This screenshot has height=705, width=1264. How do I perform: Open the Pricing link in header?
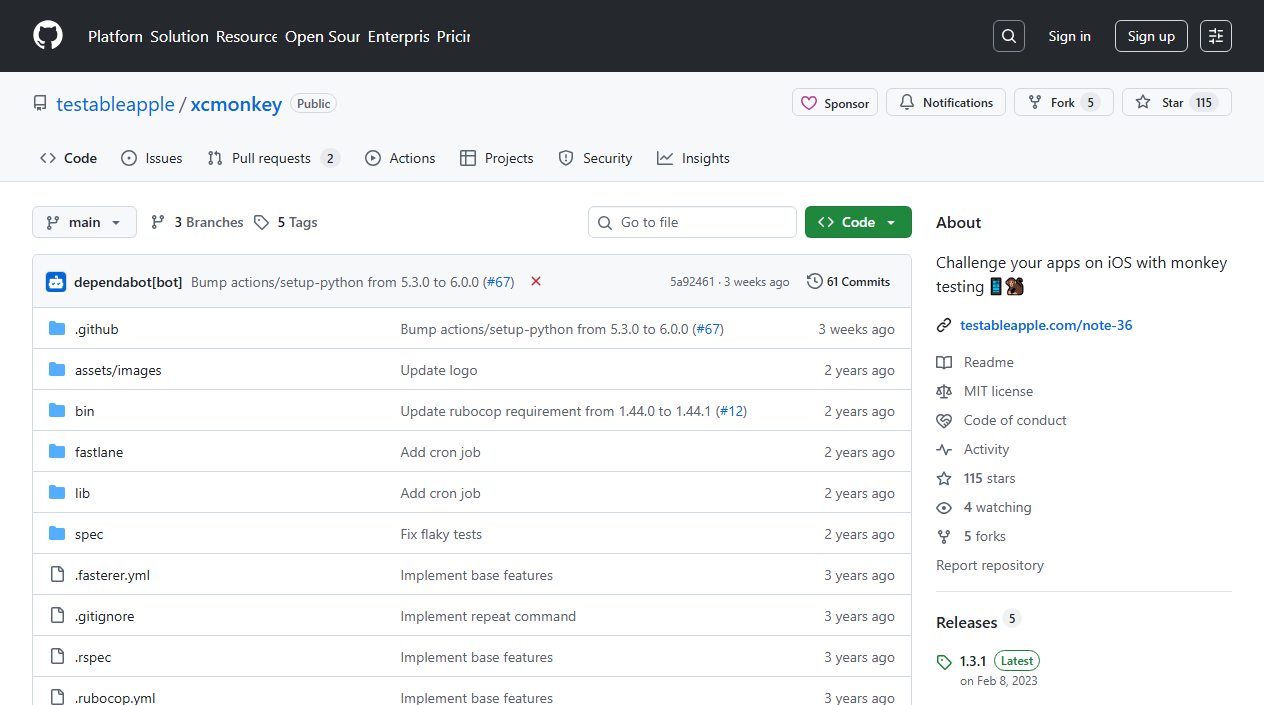click(453, 36)
